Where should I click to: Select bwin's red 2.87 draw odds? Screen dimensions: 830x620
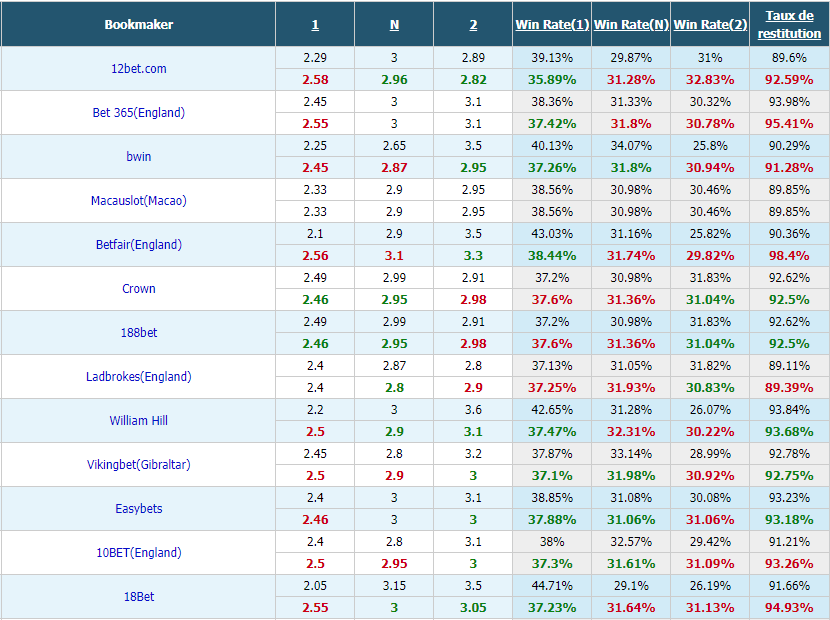click(x=394, y=168)
